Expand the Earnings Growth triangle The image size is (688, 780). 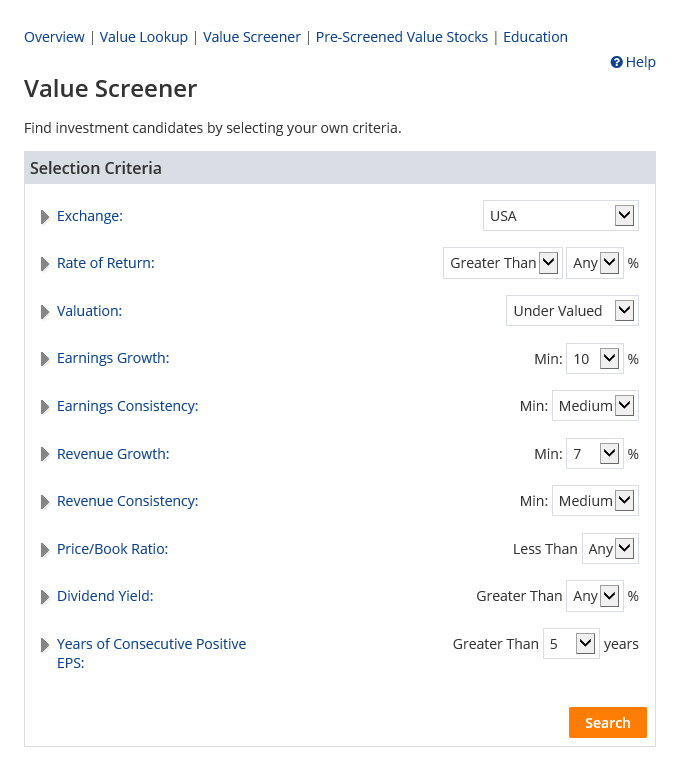click(x=45, y=359)
